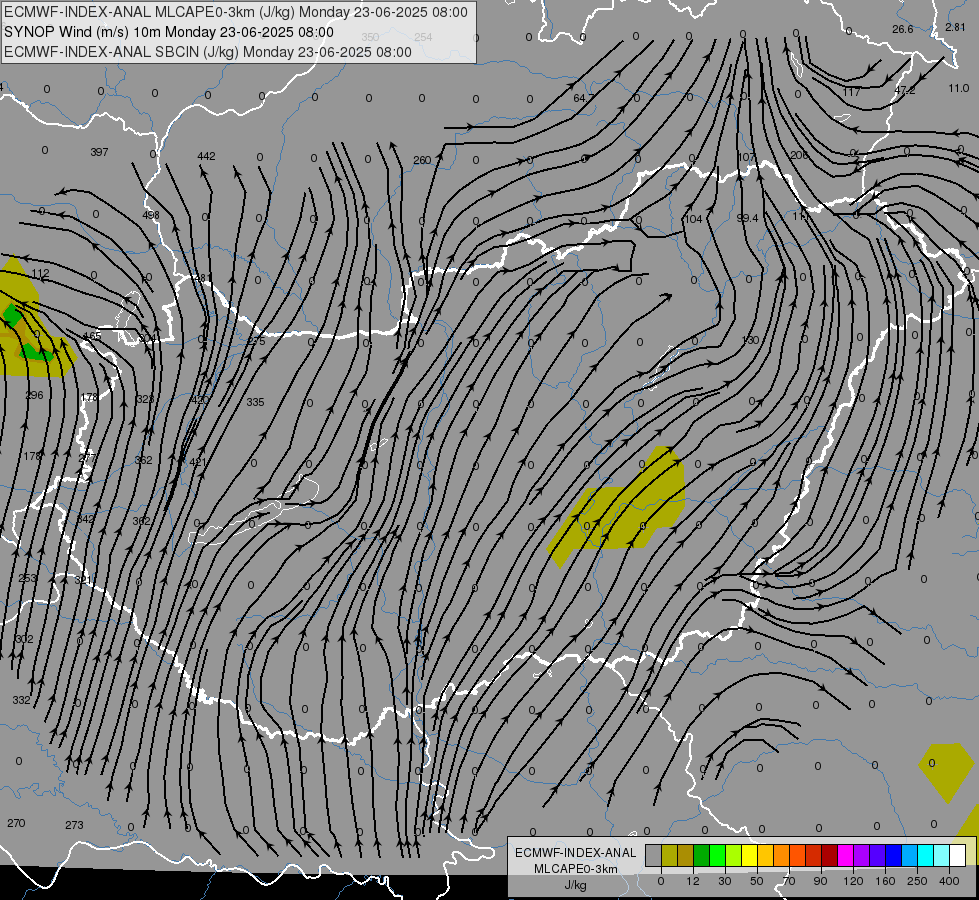Pick the magenta legend swatch
979x900 pixels.
point(846,855)
